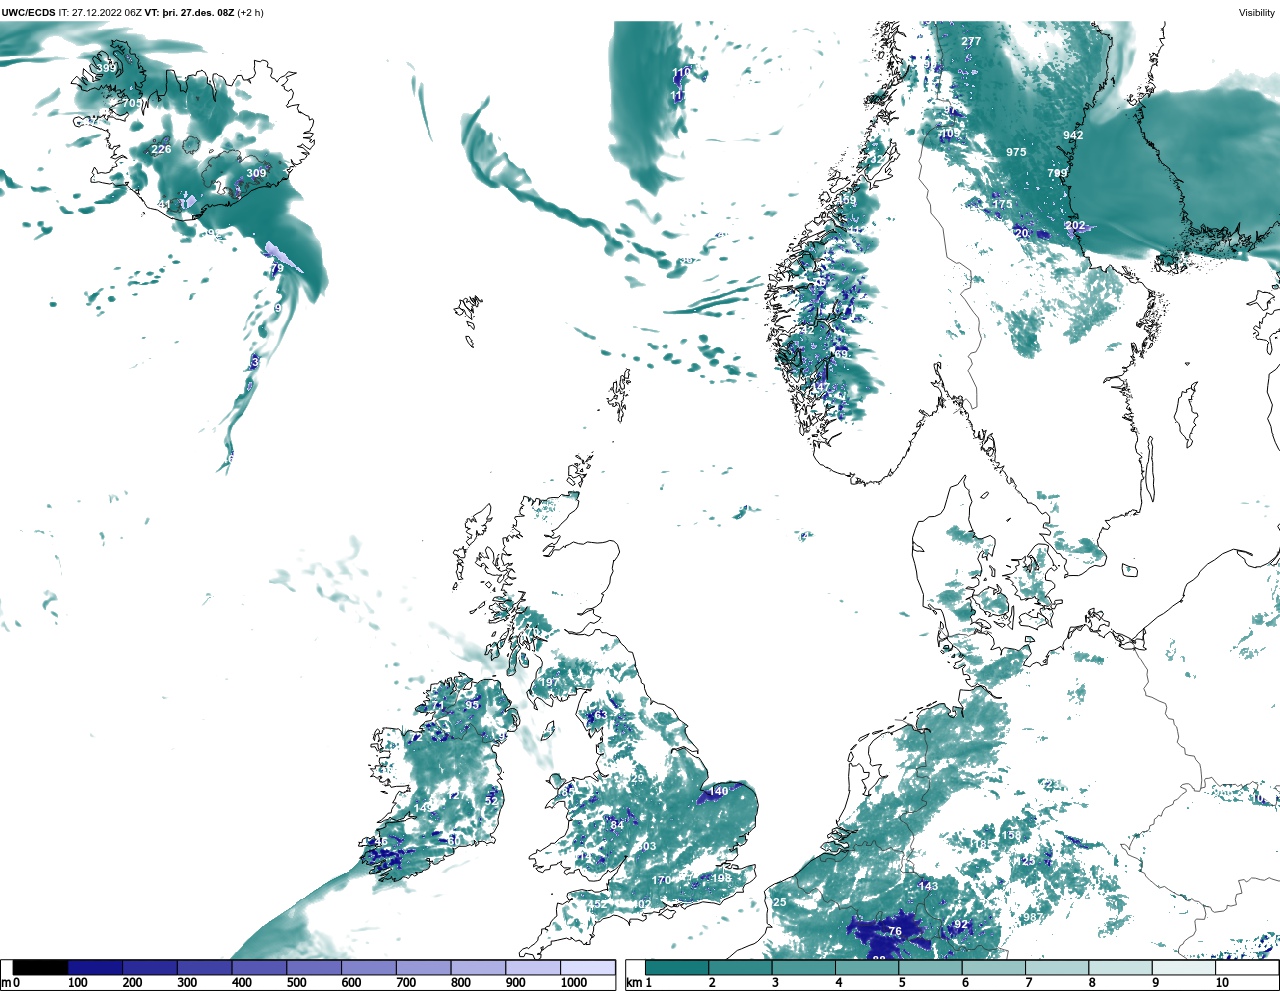The height and width of the screenshot is (991, 1280).
Task: Click the visibility value 799 on the map
Action: [x=1057, y=173]
